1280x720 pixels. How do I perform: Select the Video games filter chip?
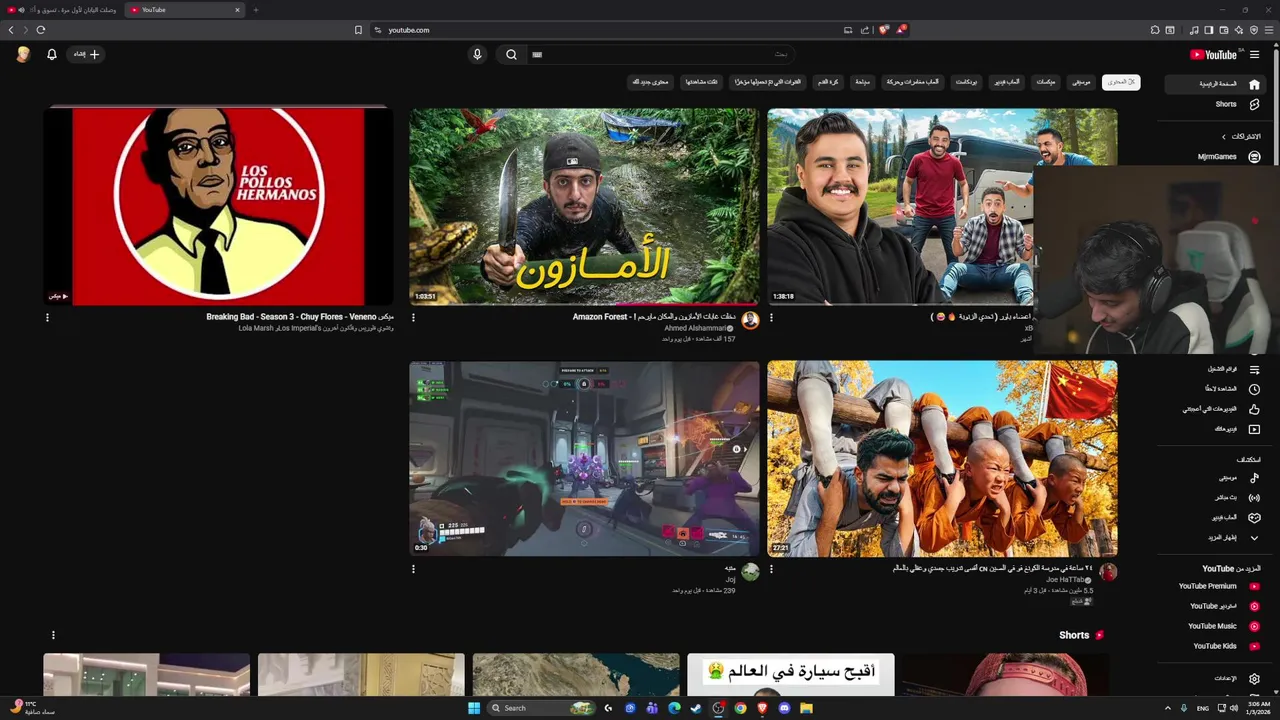tap(1006, 82)
